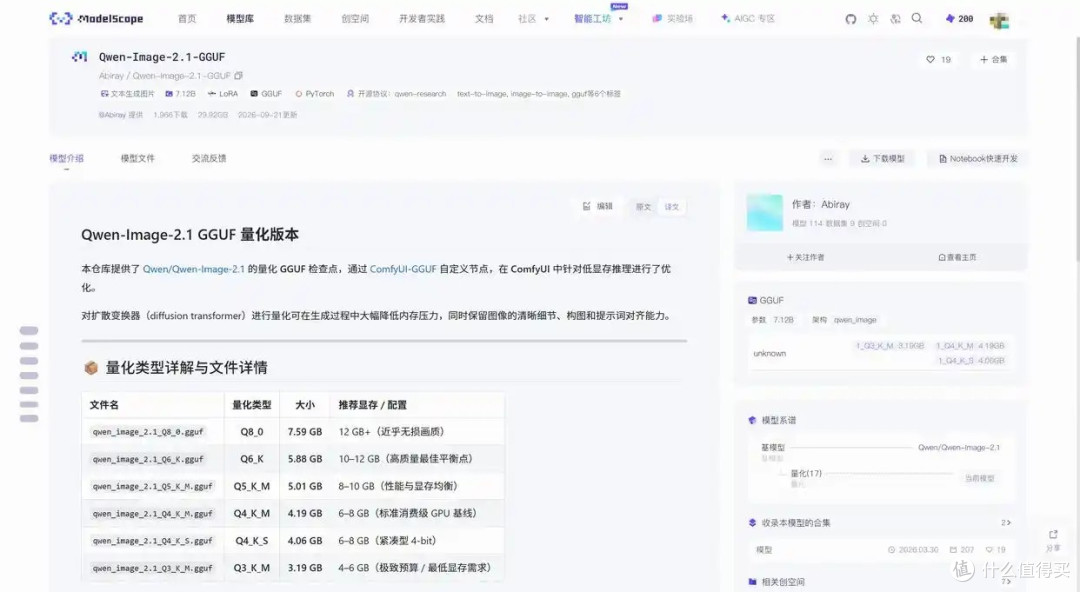This screenshot has height=592, width=1080.
Task: Open base model Qwen/Qwen-Image-2.1 in 模型系谱
Action: (959, 447)
